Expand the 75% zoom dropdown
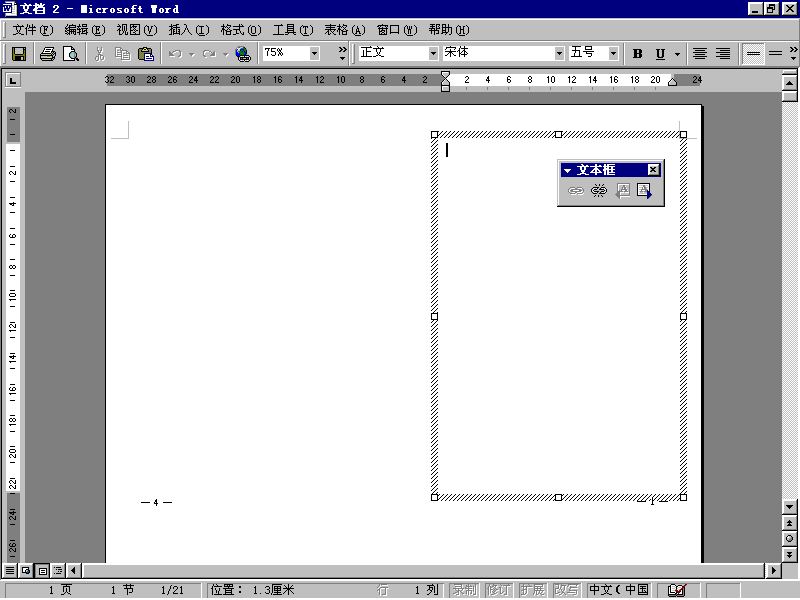The height and width of the screenshot is (600, 800). click(314, 53)
